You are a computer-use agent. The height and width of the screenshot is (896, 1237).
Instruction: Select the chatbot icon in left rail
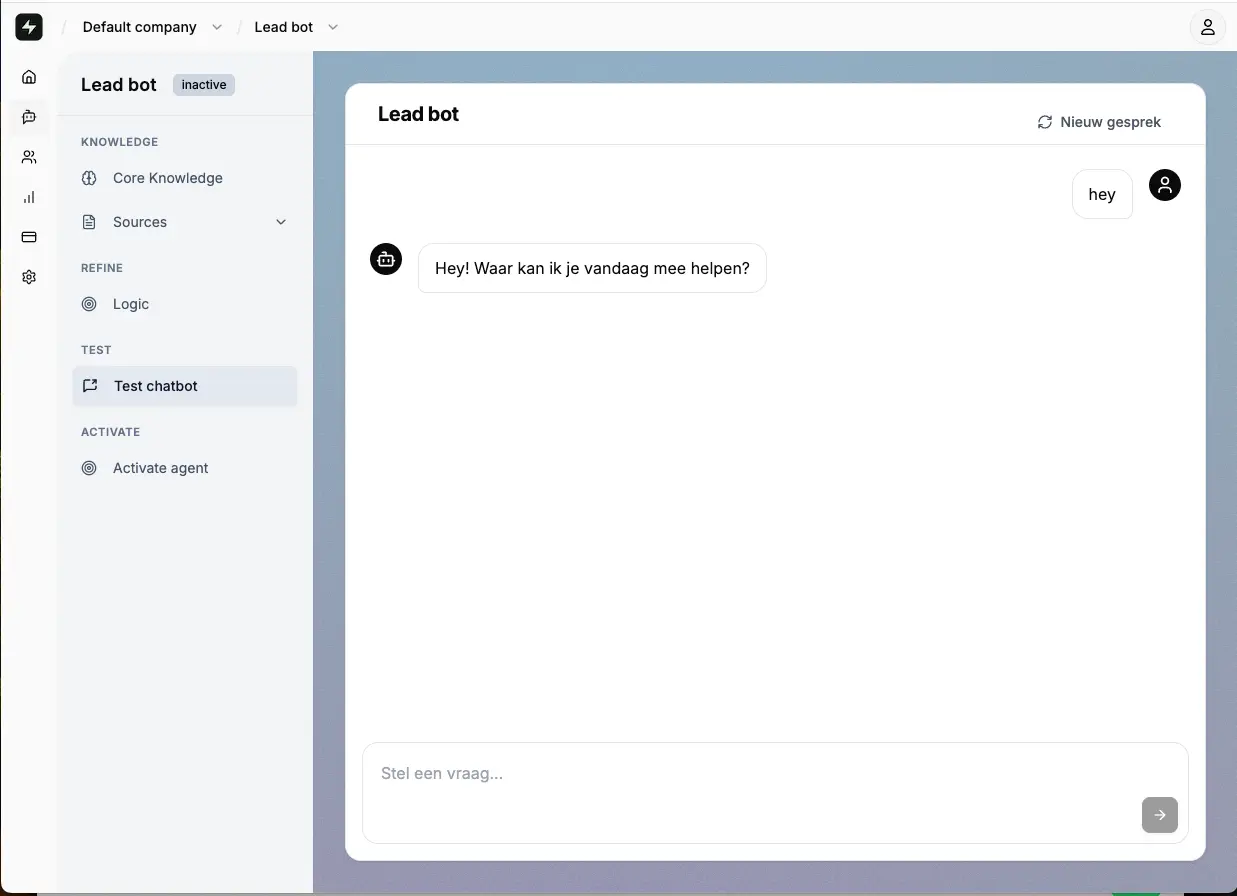pyautogui.click(x=29, y=117)
